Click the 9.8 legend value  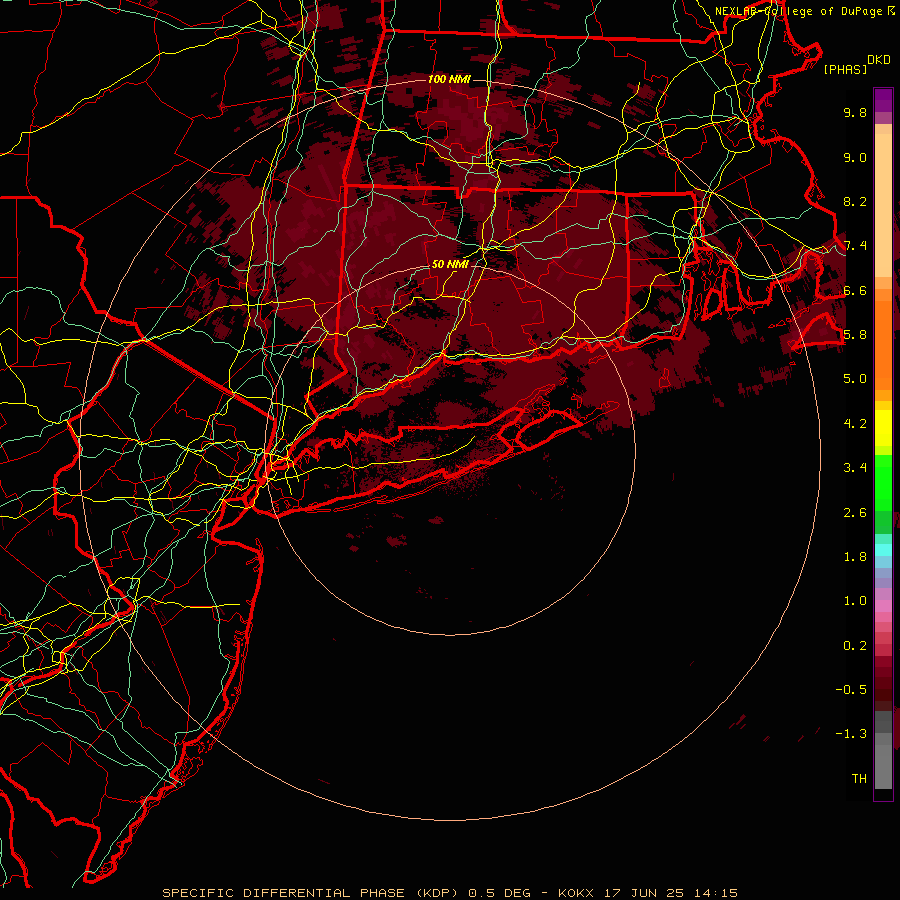tap(855, 112)
